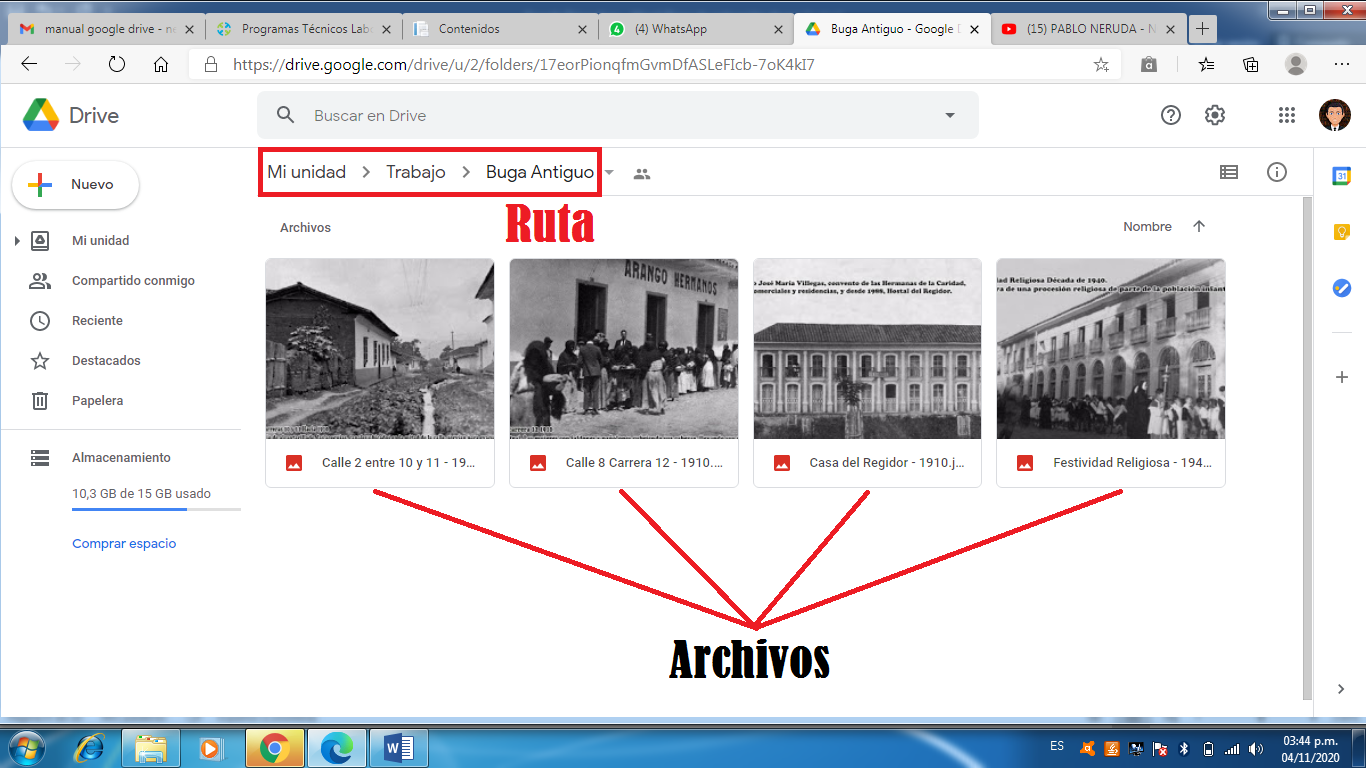1366x768 pixels.
Task: Collapse the right side panel chevron
Action: pos(1341,689)
